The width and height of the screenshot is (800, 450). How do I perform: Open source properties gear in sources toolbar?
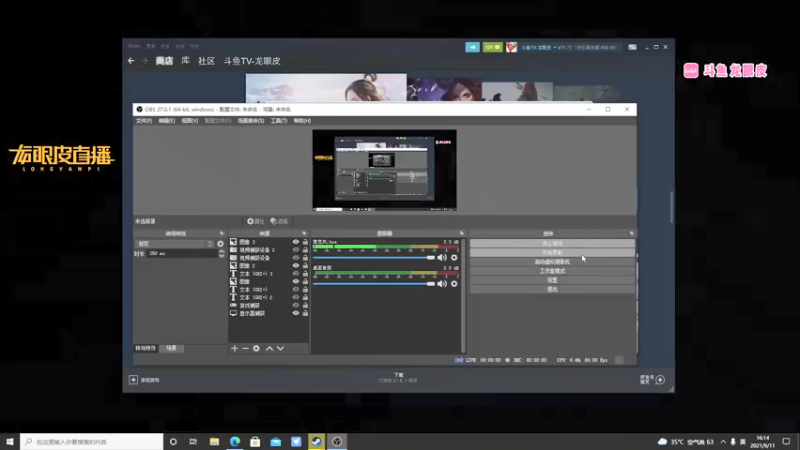pos(256,348)
